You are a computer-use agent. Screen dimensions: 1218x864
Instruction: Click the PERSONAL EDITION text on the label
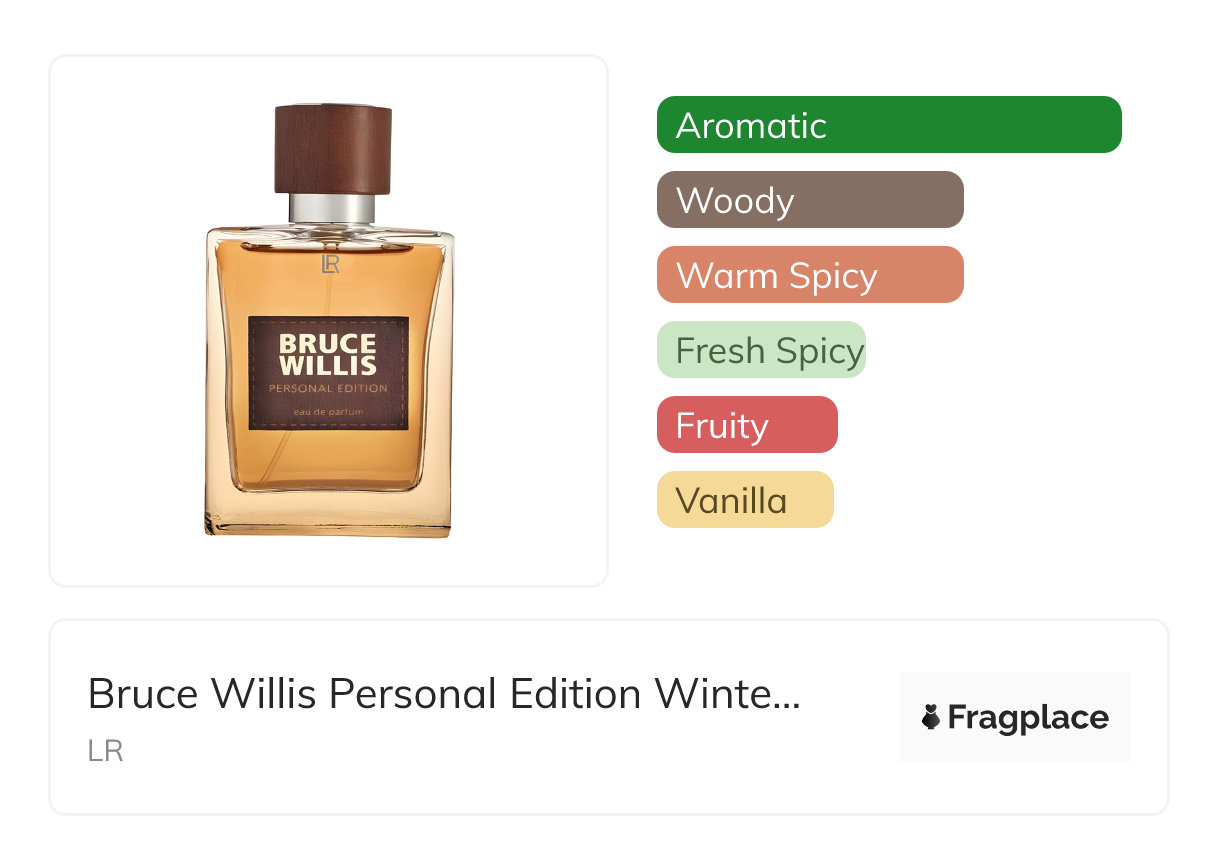pos(328,388)
